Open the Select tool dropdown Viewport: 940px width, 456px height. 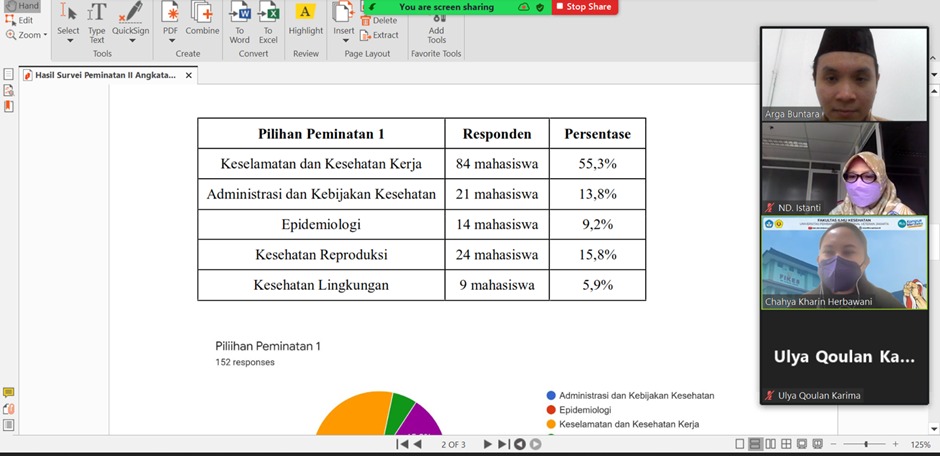tap(69, 41)
